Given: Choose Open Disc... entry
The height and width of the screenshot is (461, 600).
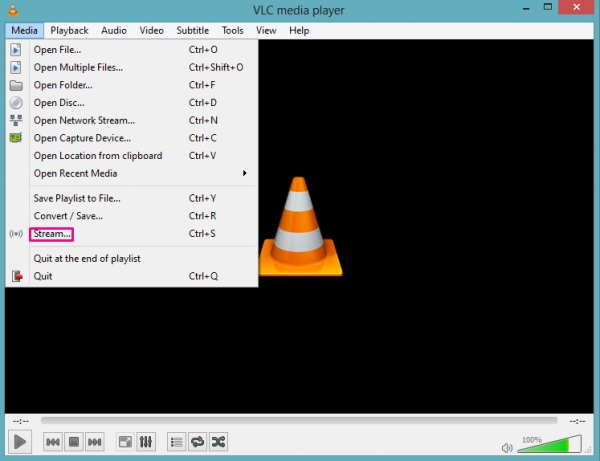Looking at the screenshot, I should tap(132, 103).
